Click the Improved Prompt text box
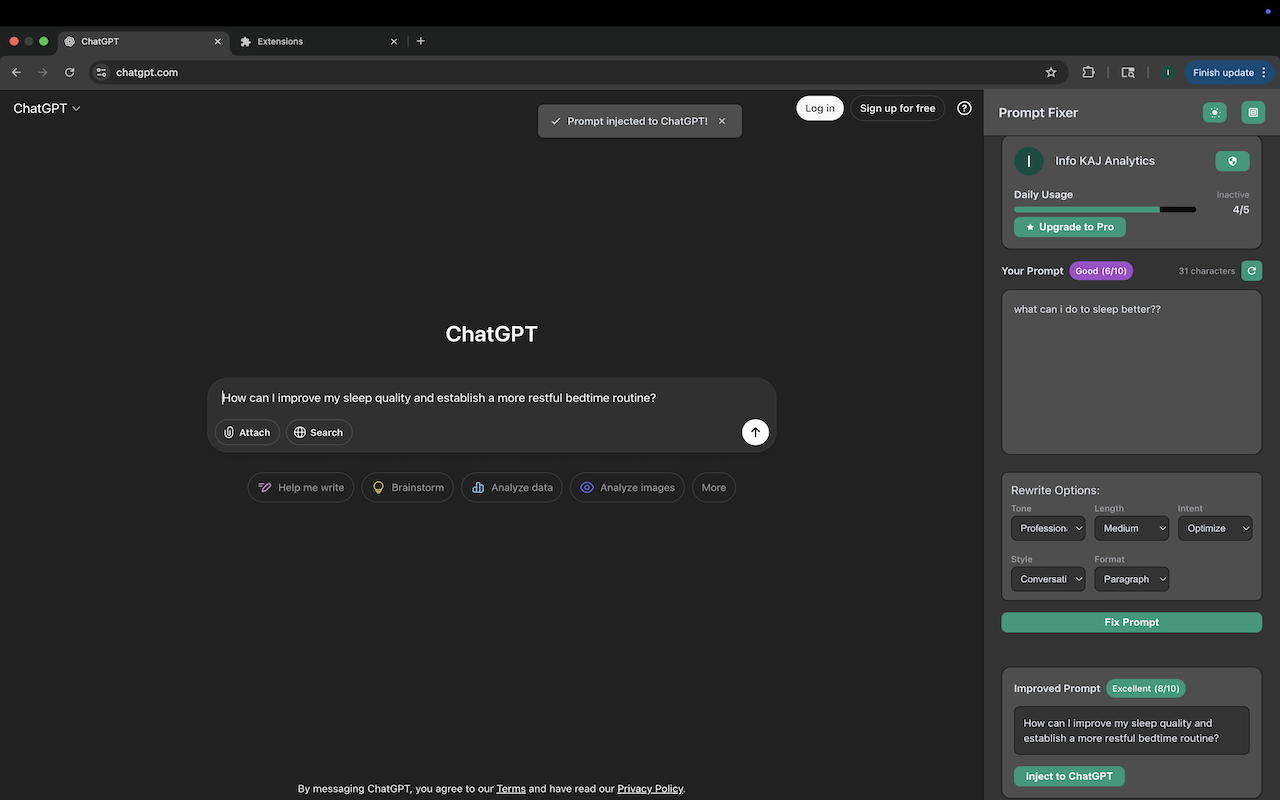 (x=1131, y=730)
